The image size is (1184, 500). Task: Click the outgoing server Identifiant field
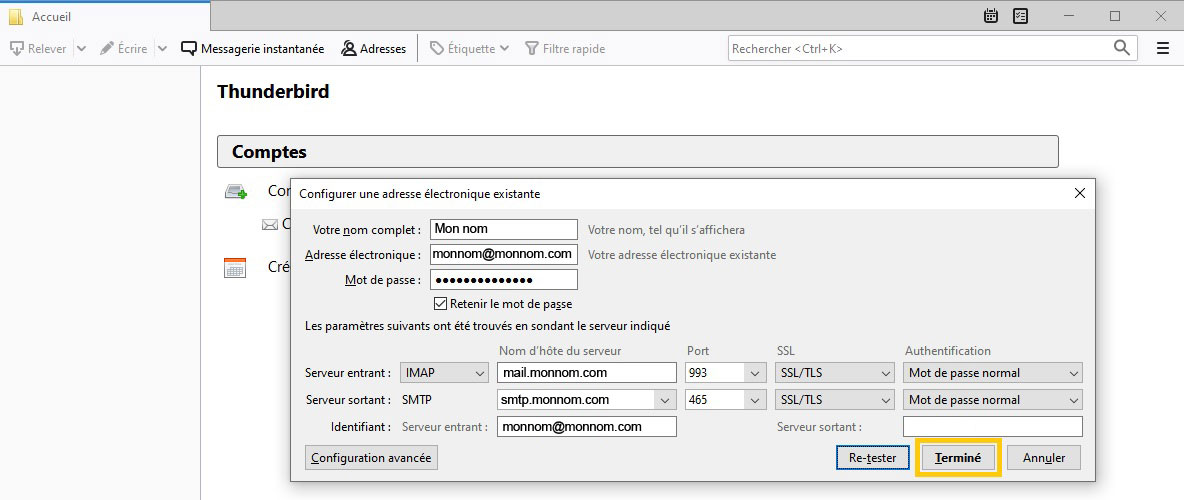(993, 427)
